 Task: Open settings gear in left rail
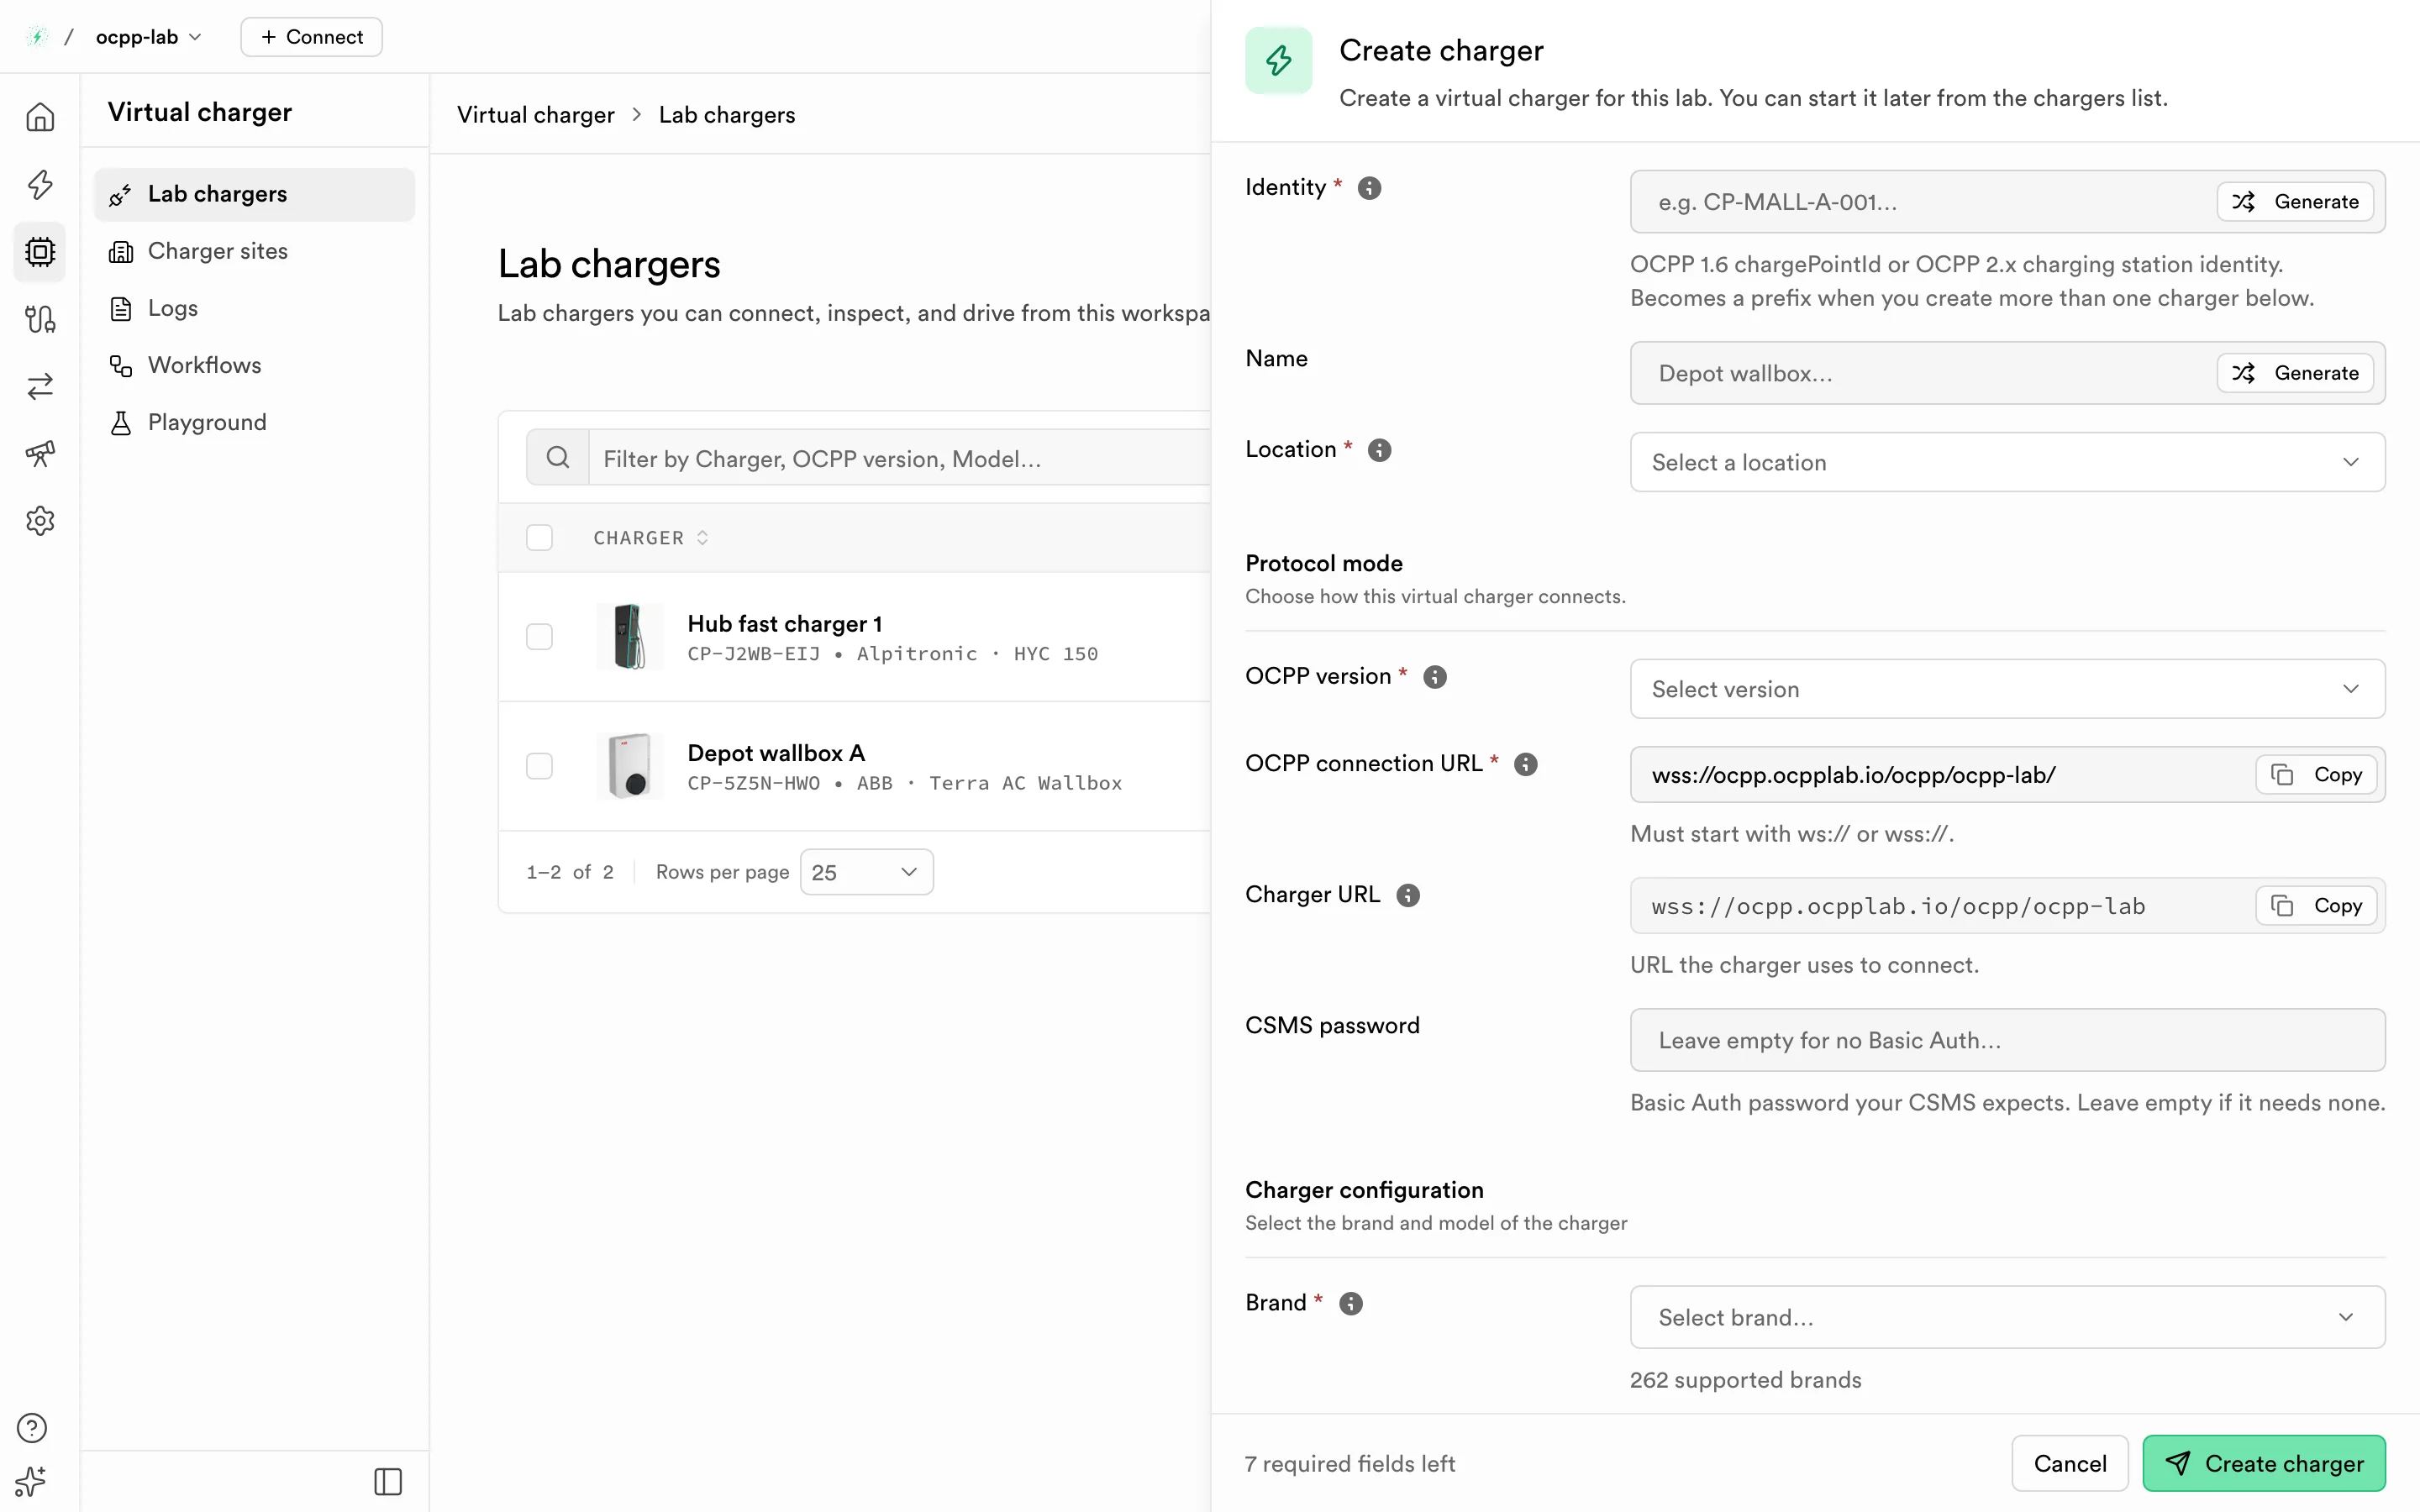point(40,520)
